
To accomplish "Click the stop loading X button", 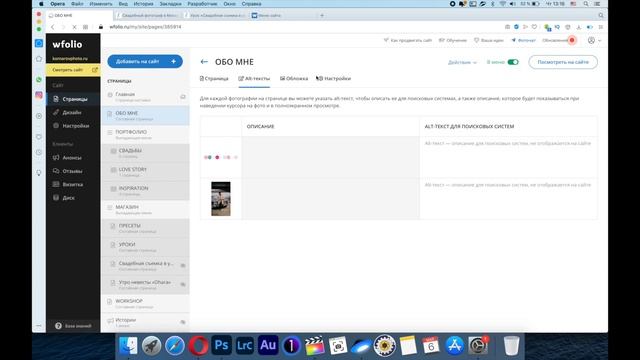I will [74, 27].
